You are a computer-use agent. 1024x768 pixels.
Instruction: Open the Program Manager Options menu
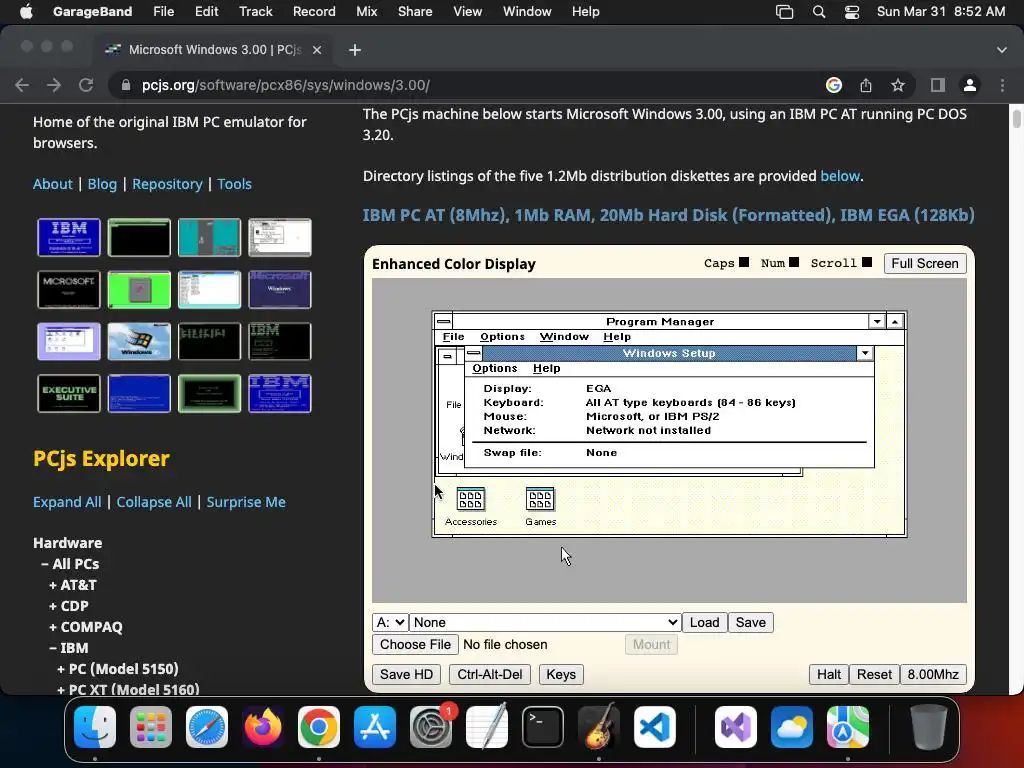502,337
